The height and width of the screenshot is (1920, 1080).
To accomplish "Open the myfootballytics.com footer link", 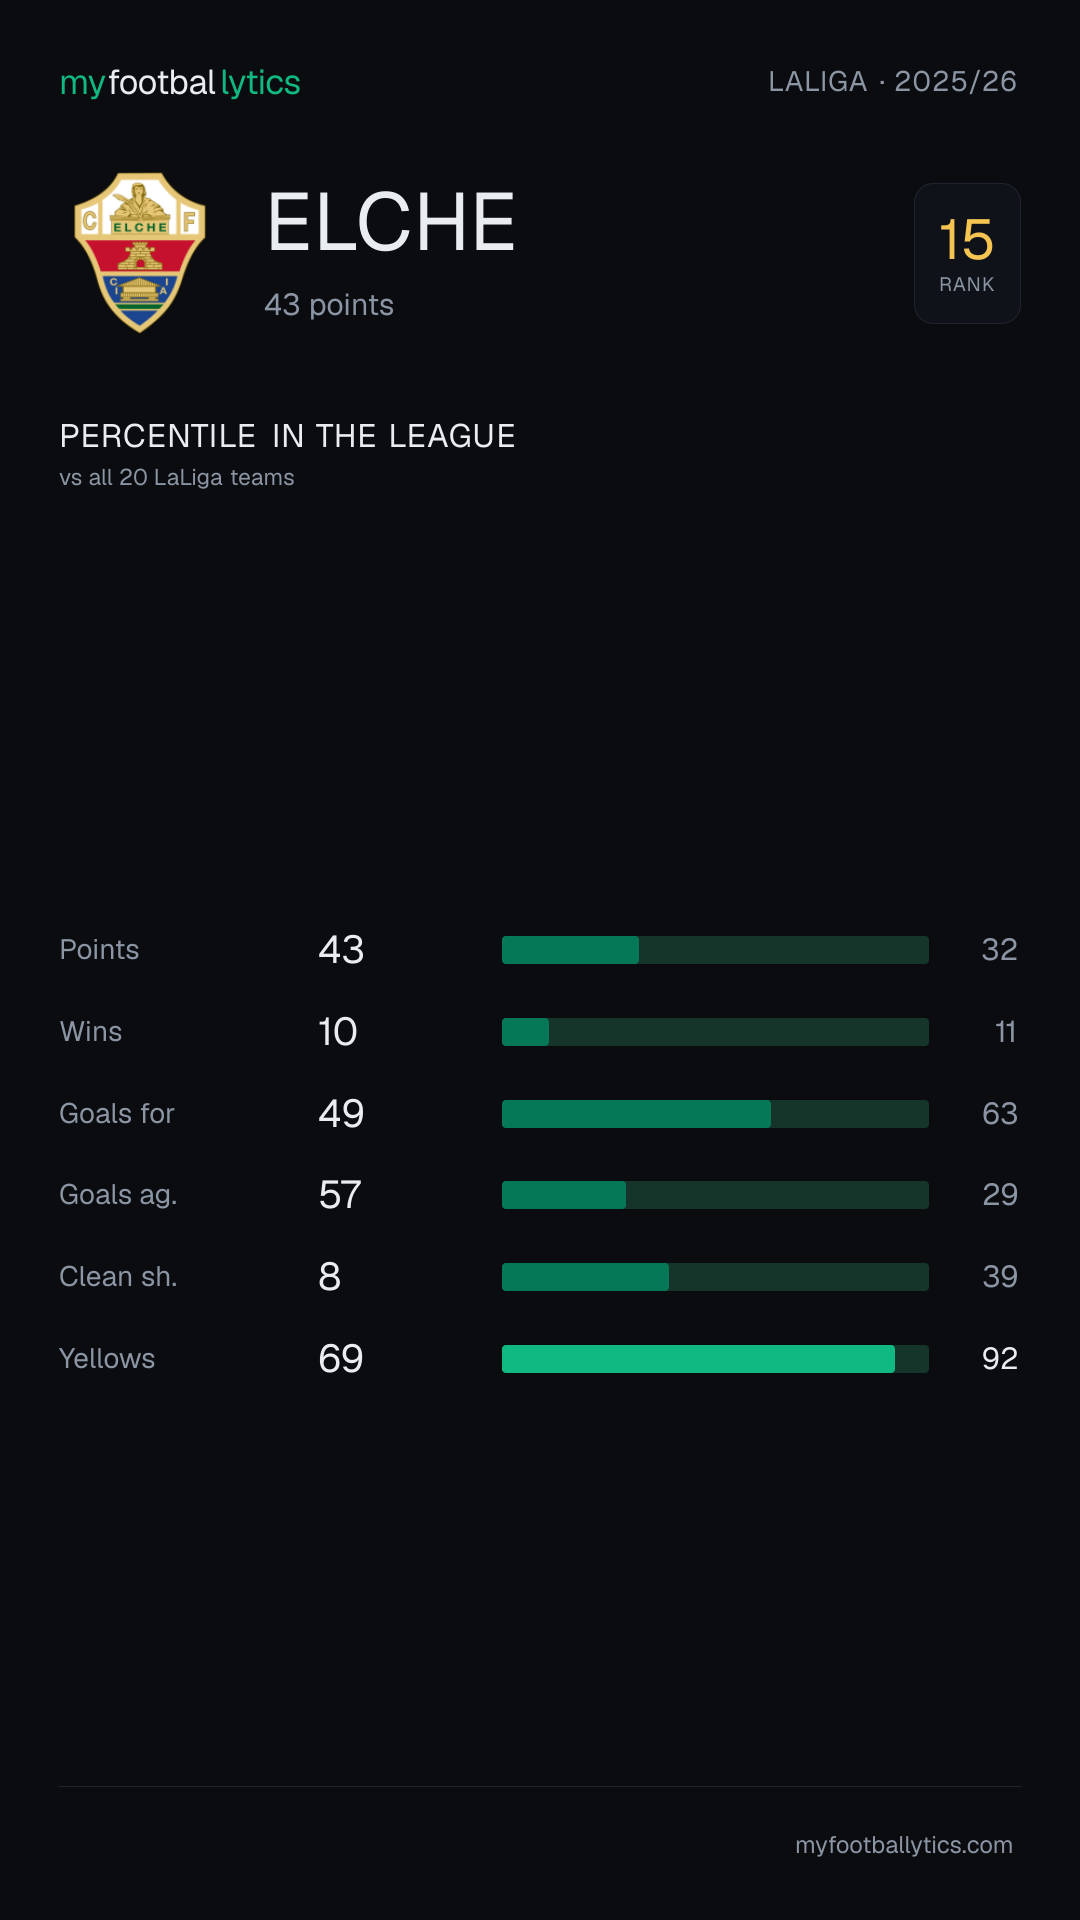I will point(904,1845).
